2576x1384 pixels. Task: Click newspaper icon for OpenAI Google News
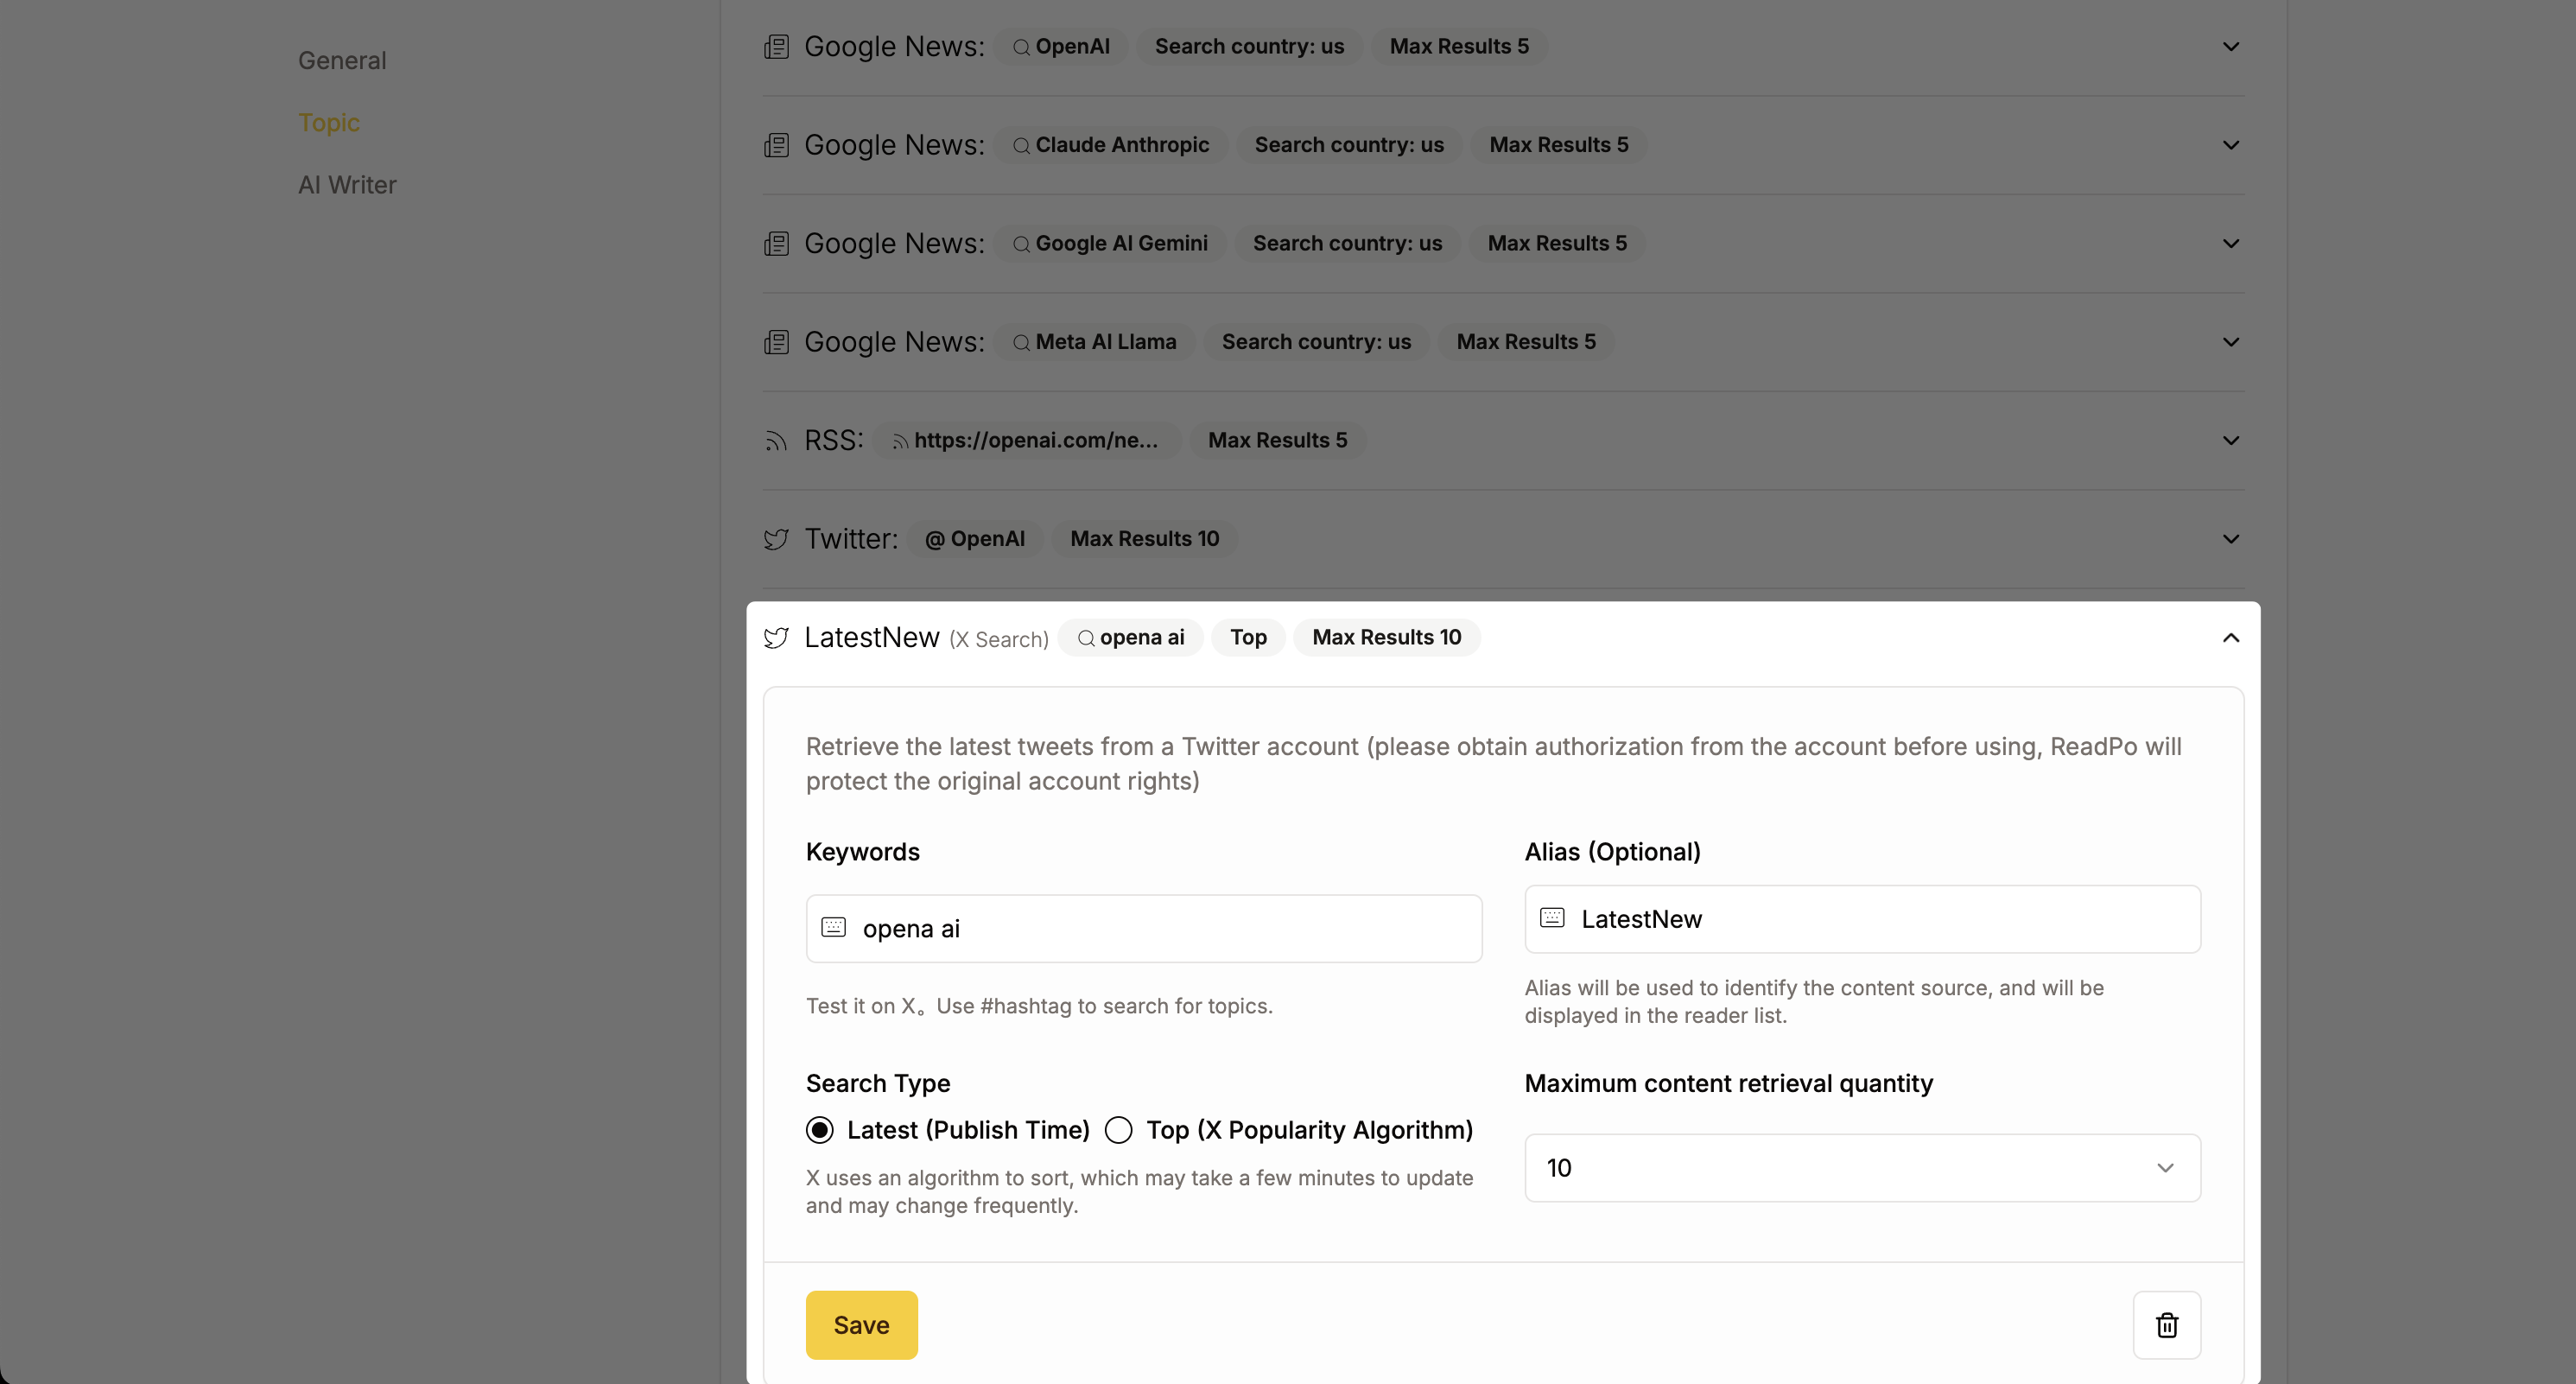[x=776, y=47]
